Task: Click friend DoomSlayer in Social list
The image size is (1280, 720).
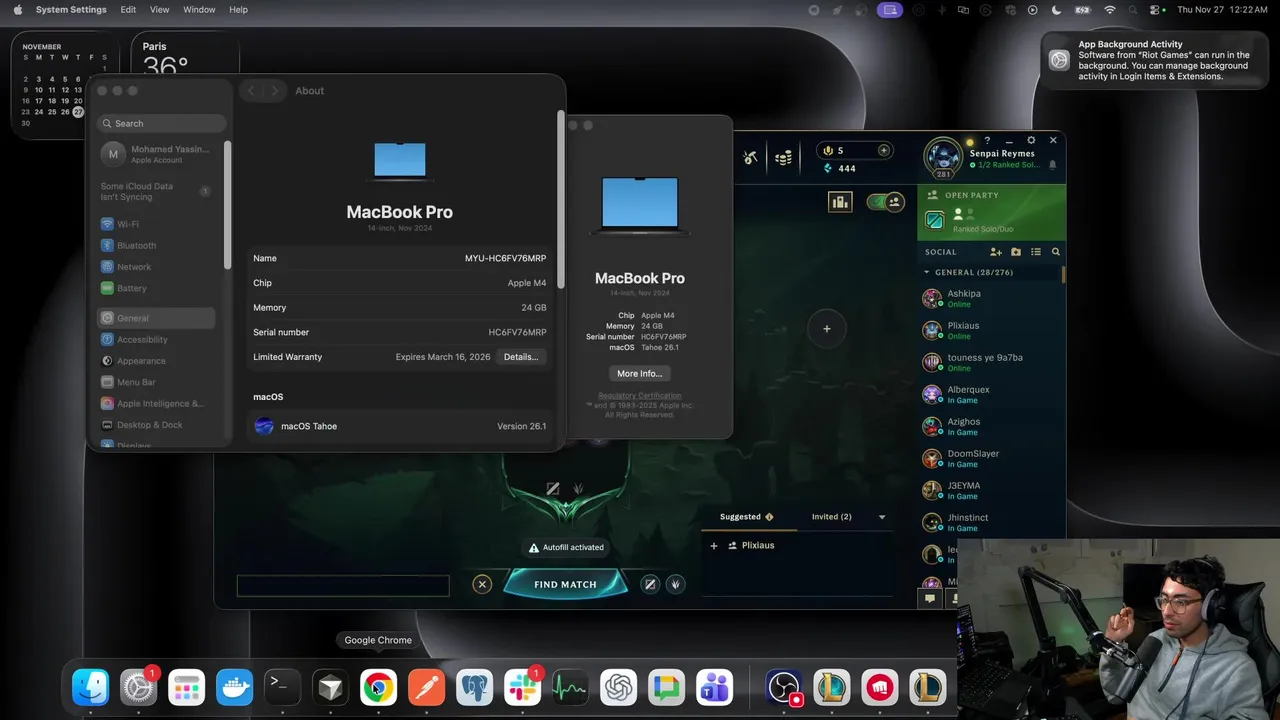Action: click(x=990, y=458)
